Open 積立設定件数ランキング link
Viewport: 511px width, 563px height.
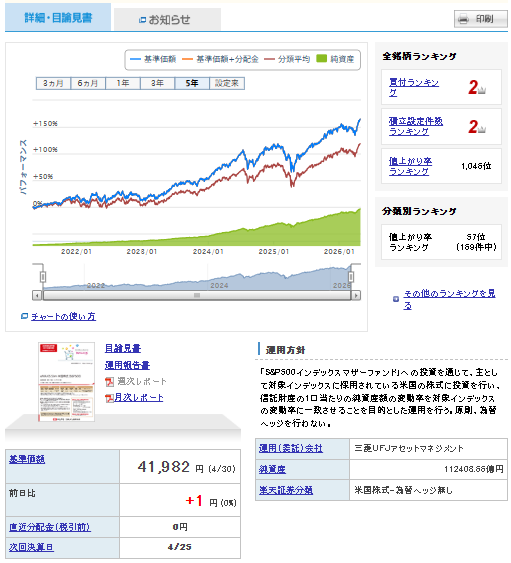pos(415,126)
